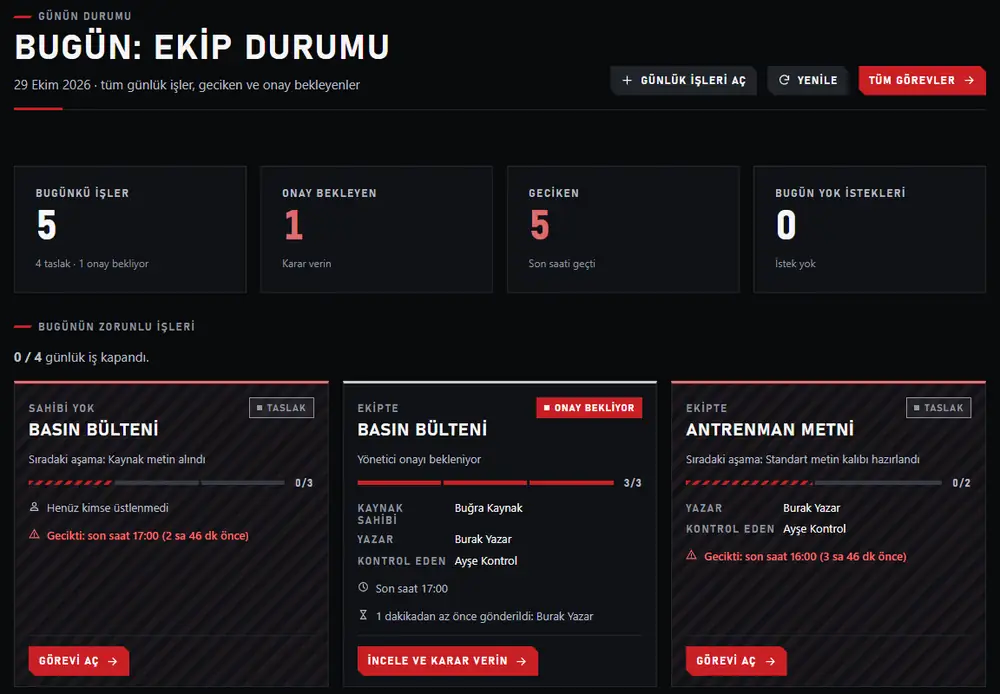Click the Basın Bülteni title on the Sahibi Yok card

(x=93, y=429)
